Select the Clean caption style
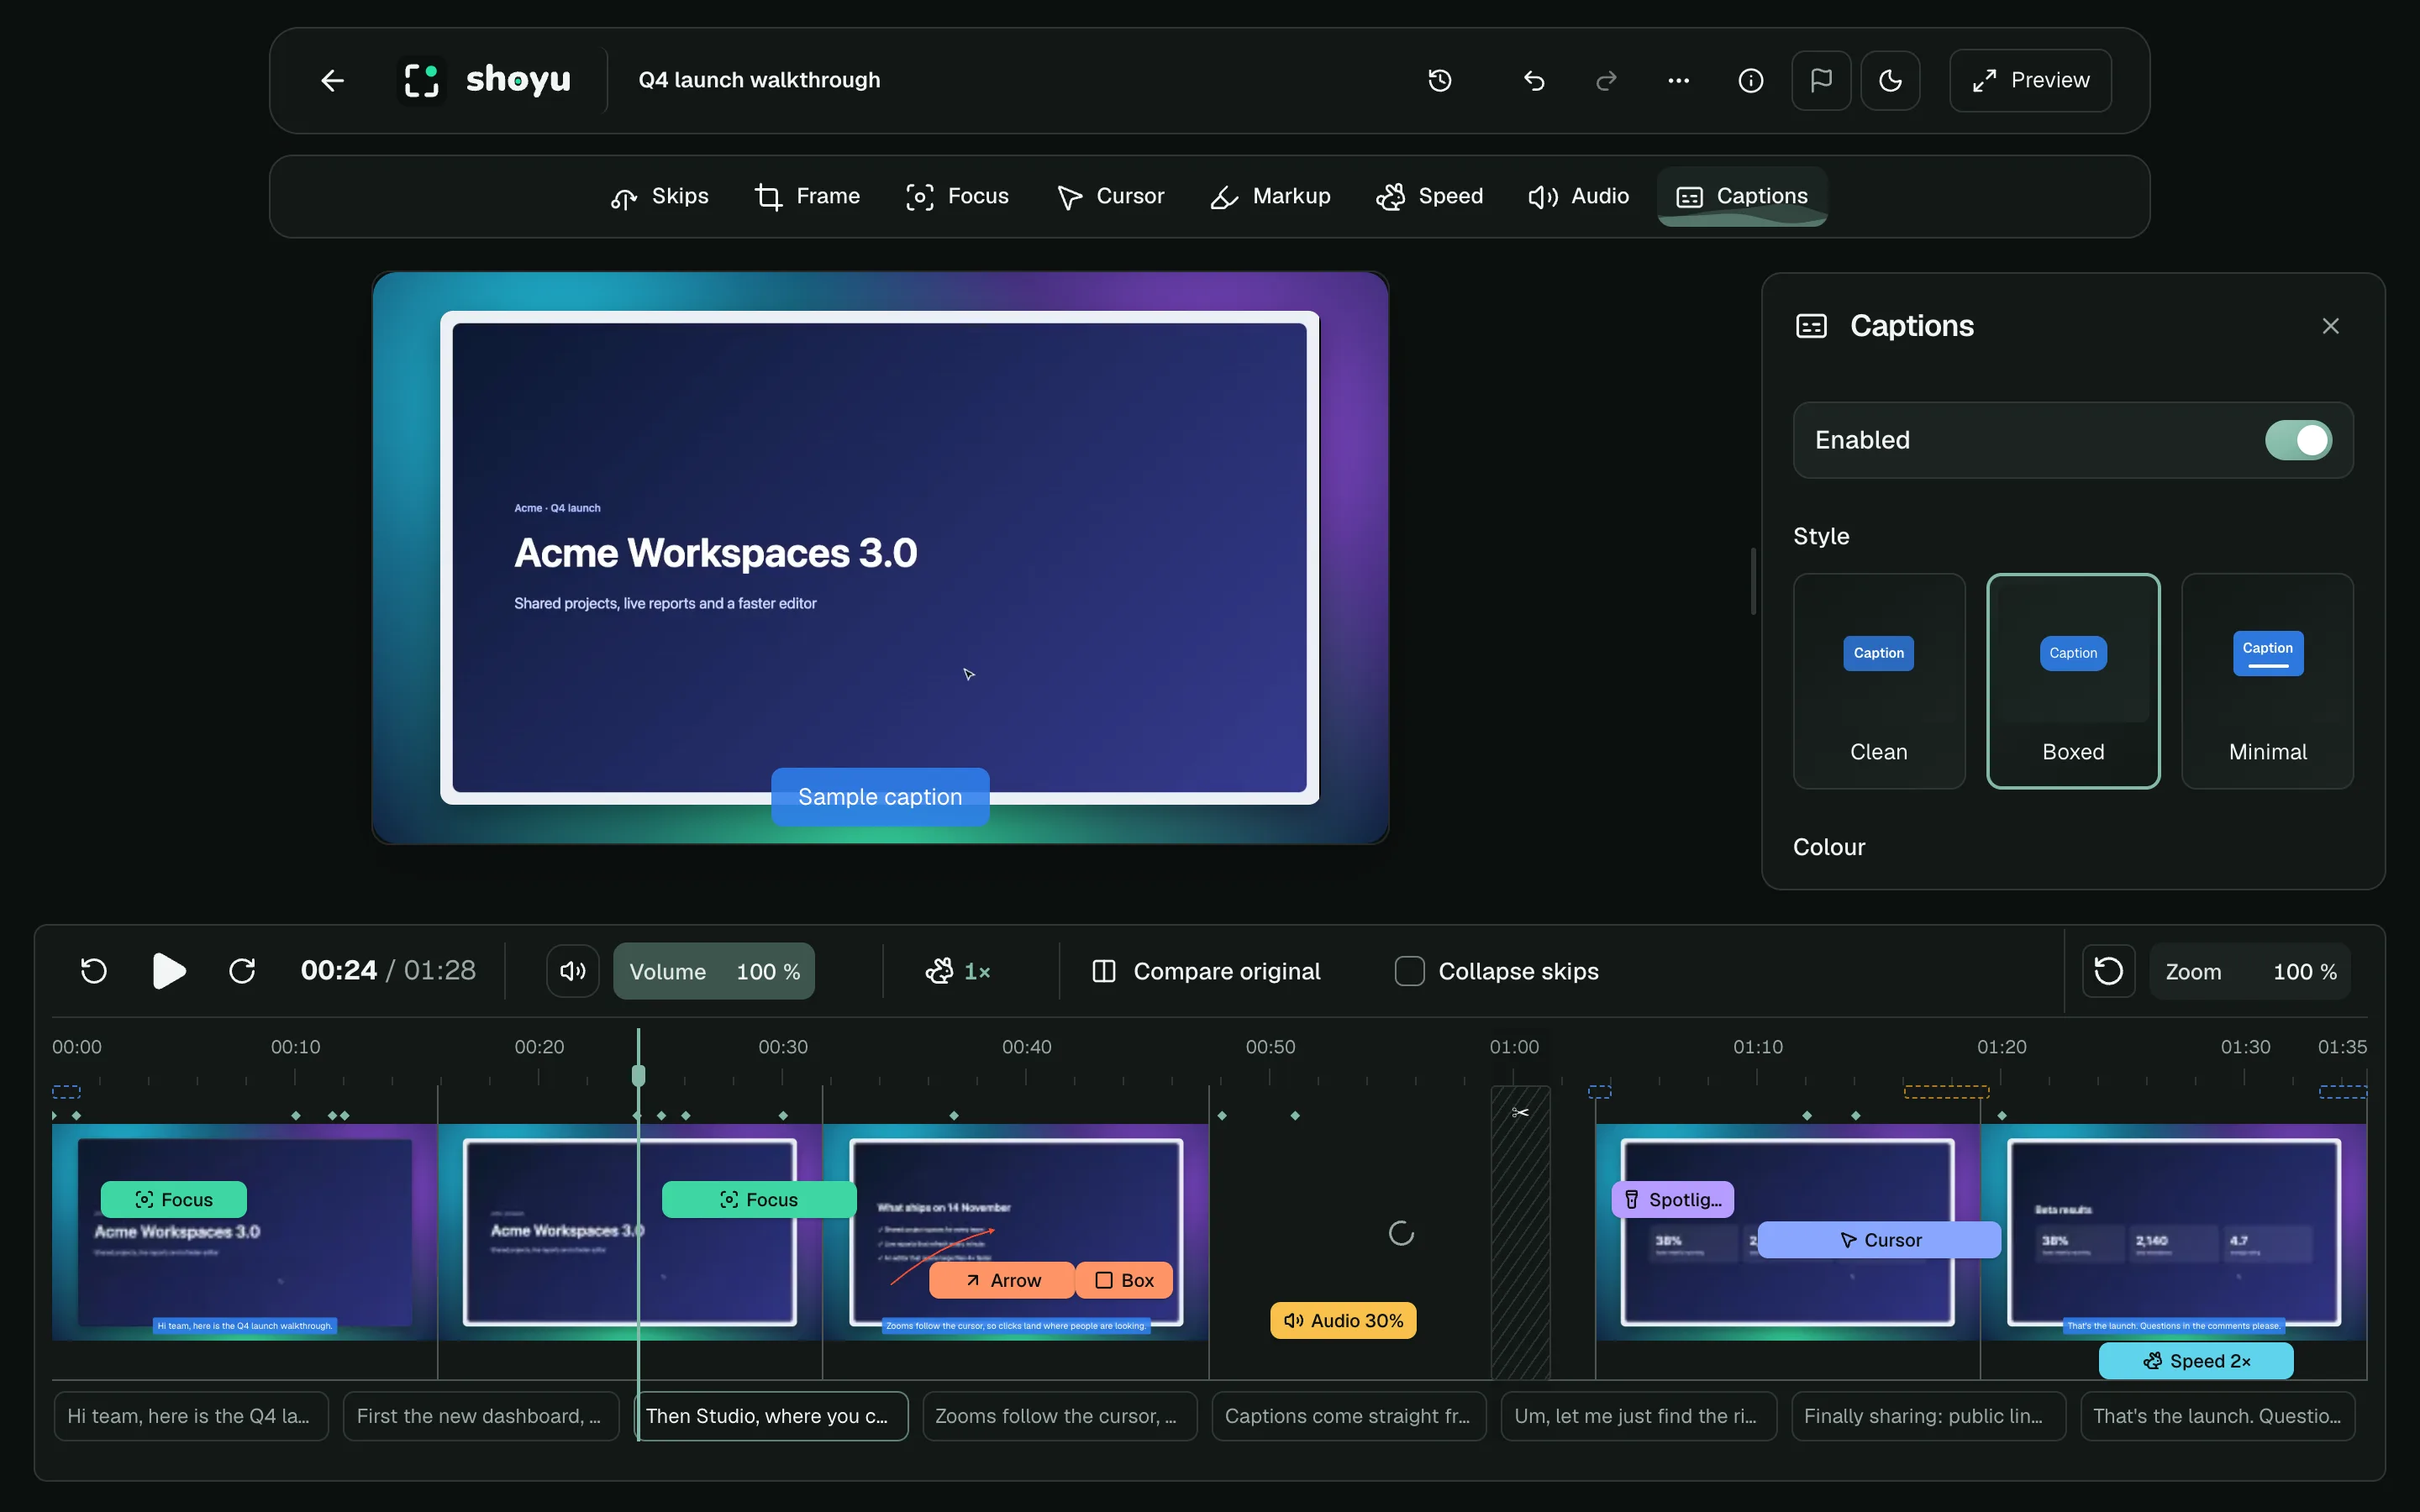2420x1512 pixels. 1878,681
